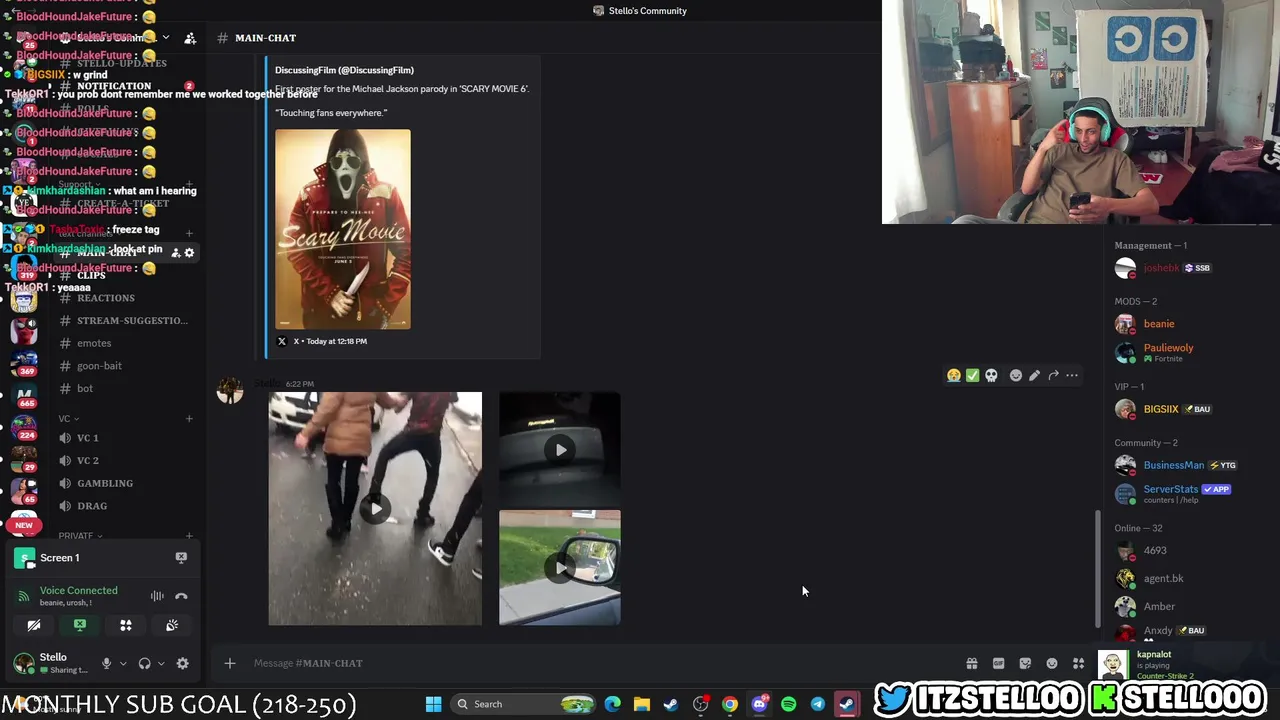Mute the microphone next to Stello
The width and height of the screenshot is (1280, 720).
(106, 663)
